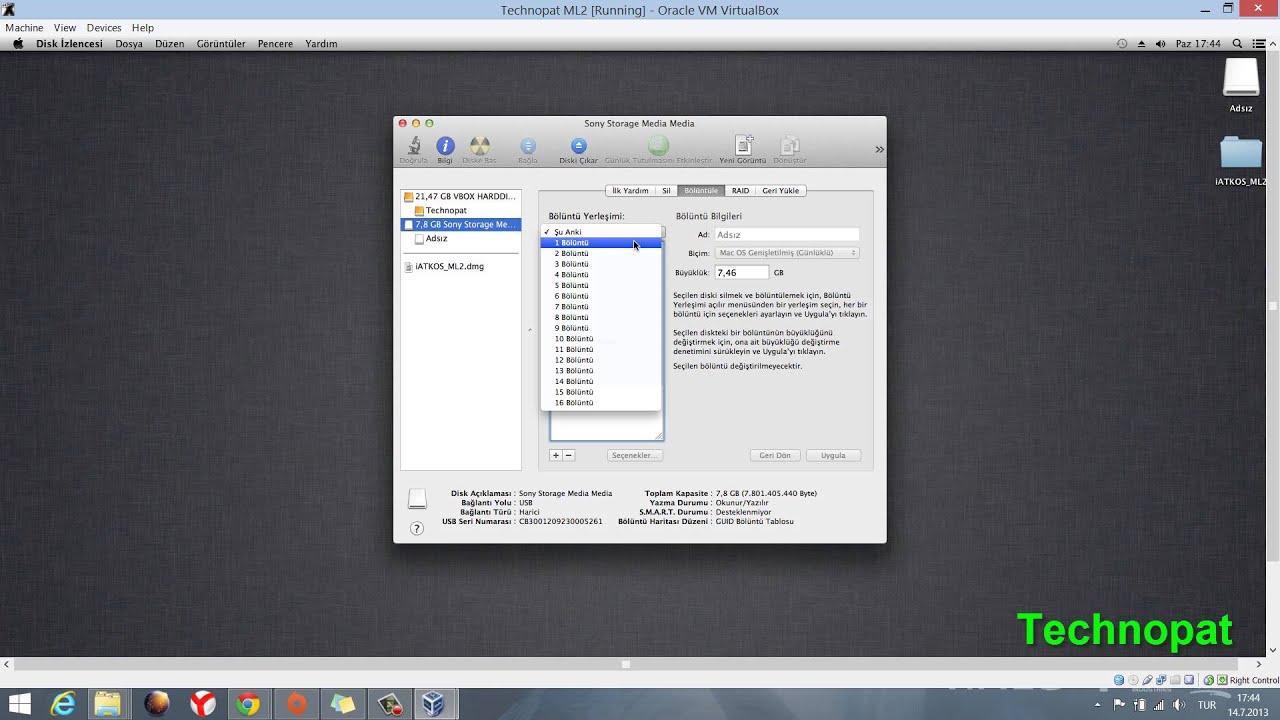The width and height of the screenshot is (1280, 720).
Task: Open VirtualBox icon in Windows taskbar
Action: (432, 704)
